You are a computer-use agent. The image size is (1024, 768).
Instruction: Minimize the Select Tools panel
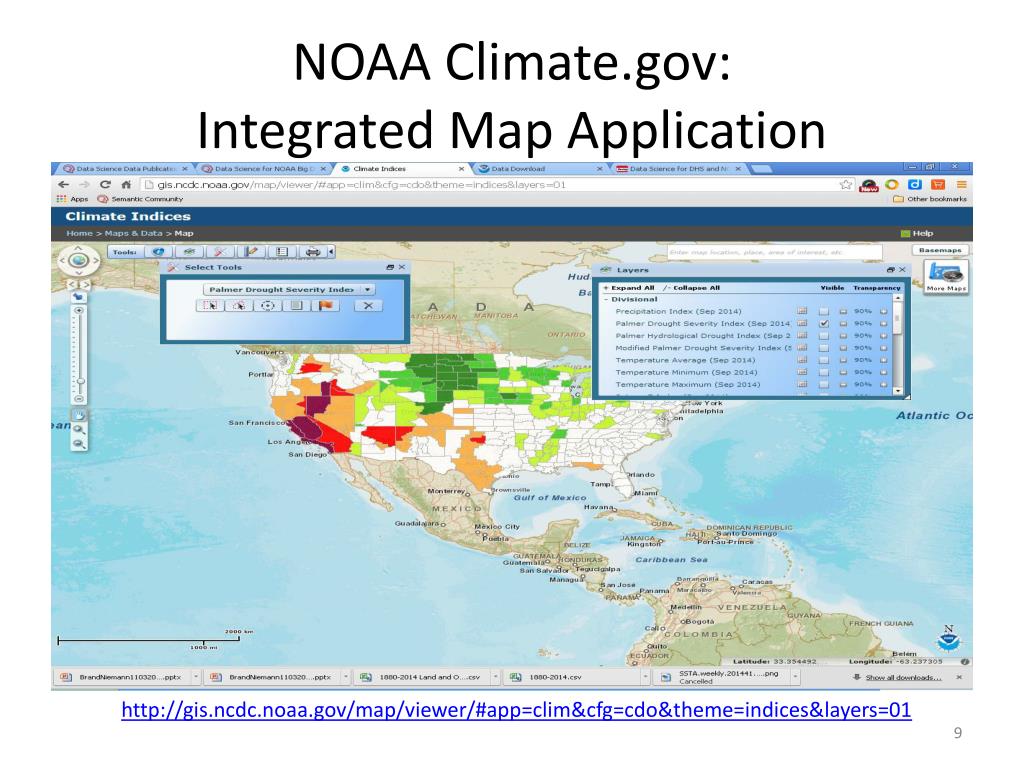[x=390, y=267]
